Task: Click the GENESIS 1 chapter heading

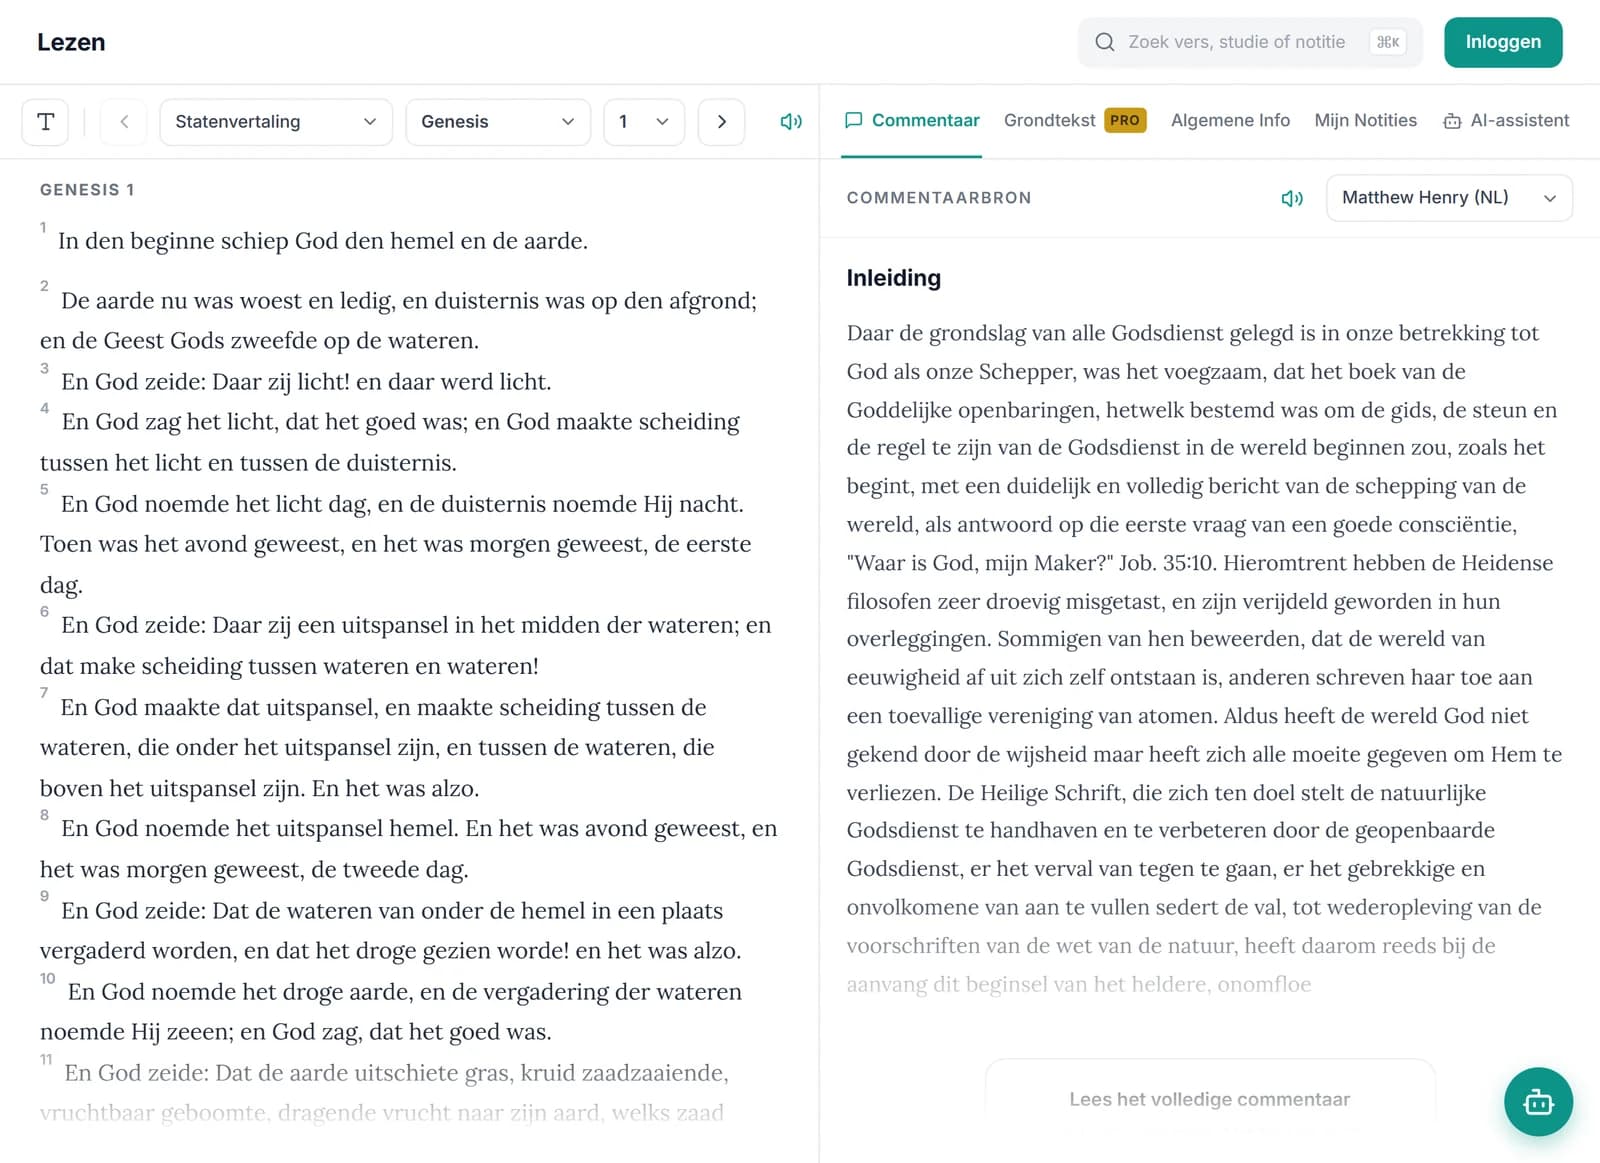Action: pyautogui.click(x=87, y=190)
